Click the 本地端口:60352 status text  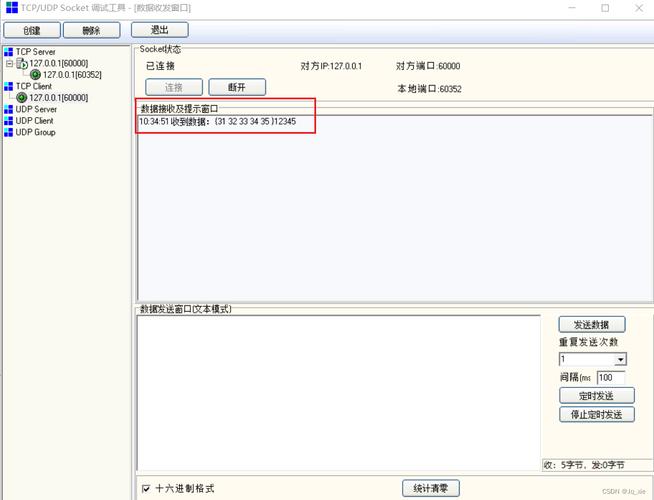pyautogui.click(x=429, y=89)
